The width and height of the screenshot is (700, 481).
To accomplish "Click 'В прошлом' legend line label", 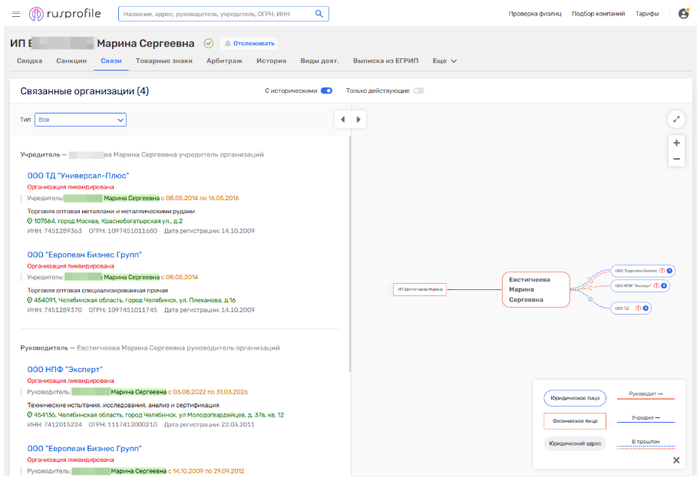I will coord(646,441).
